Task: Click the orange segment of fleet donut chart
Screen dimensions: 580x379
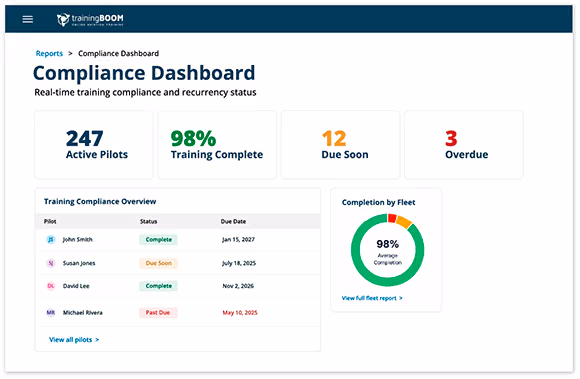Action: coord(404,222)
